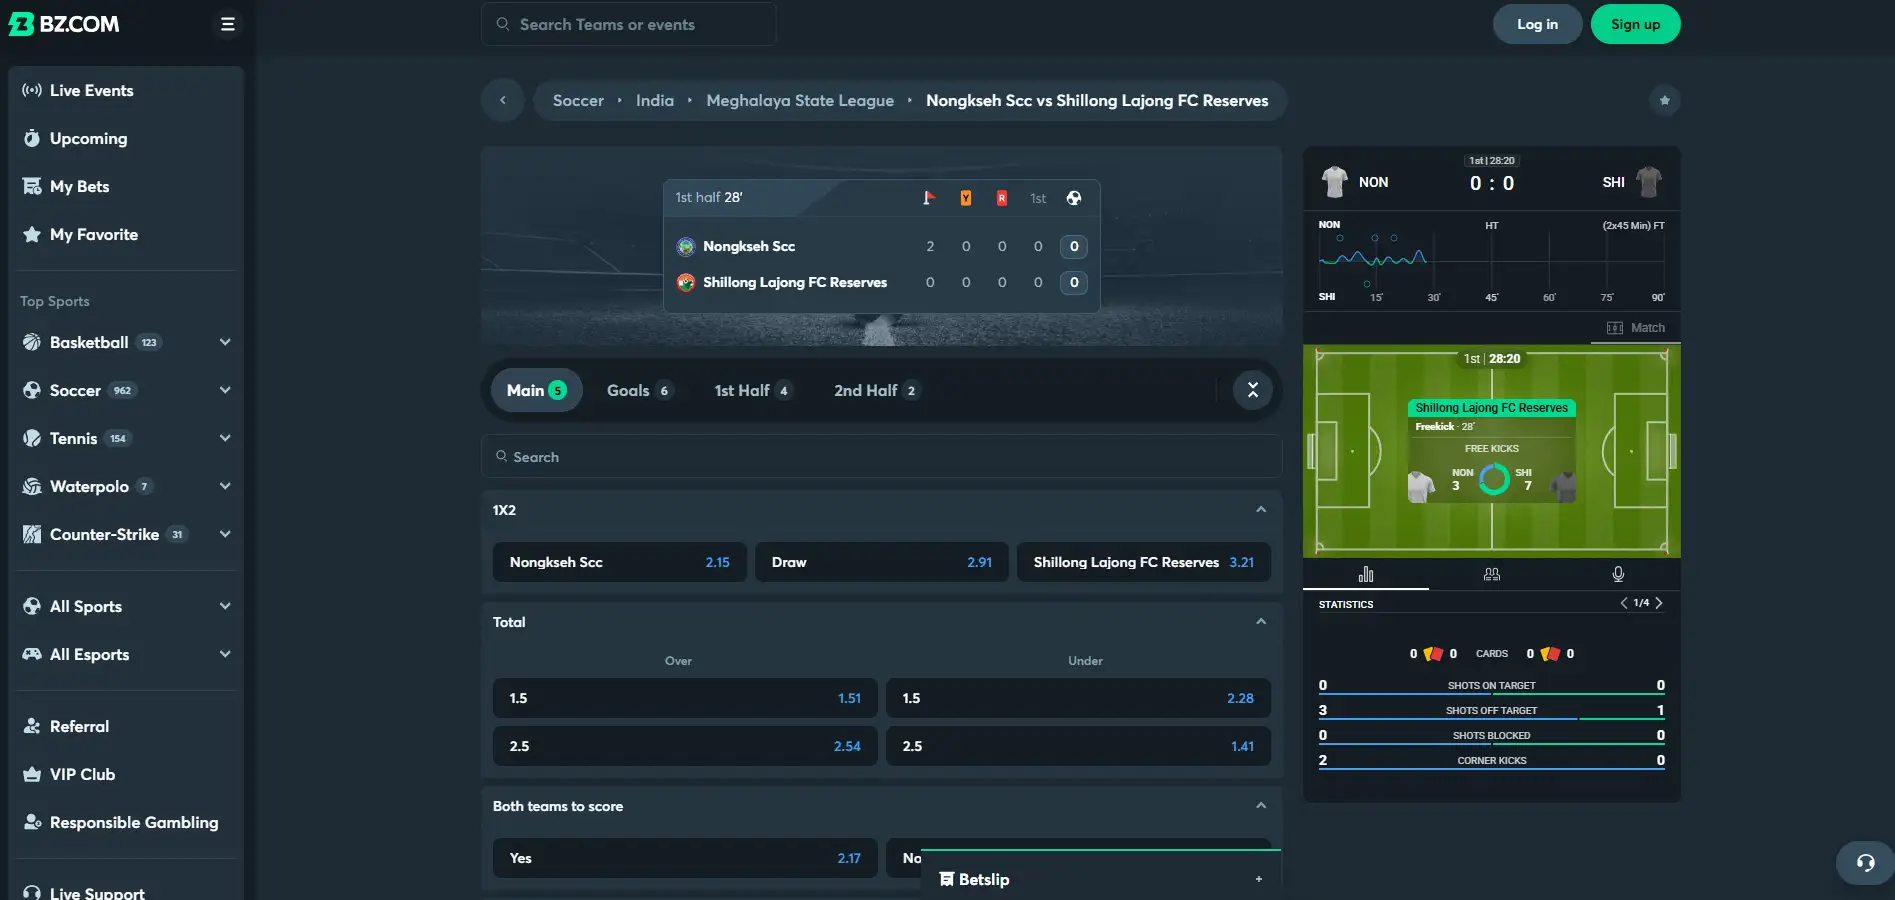Go back with the breadcrumb arrow button

coord(503,100)
